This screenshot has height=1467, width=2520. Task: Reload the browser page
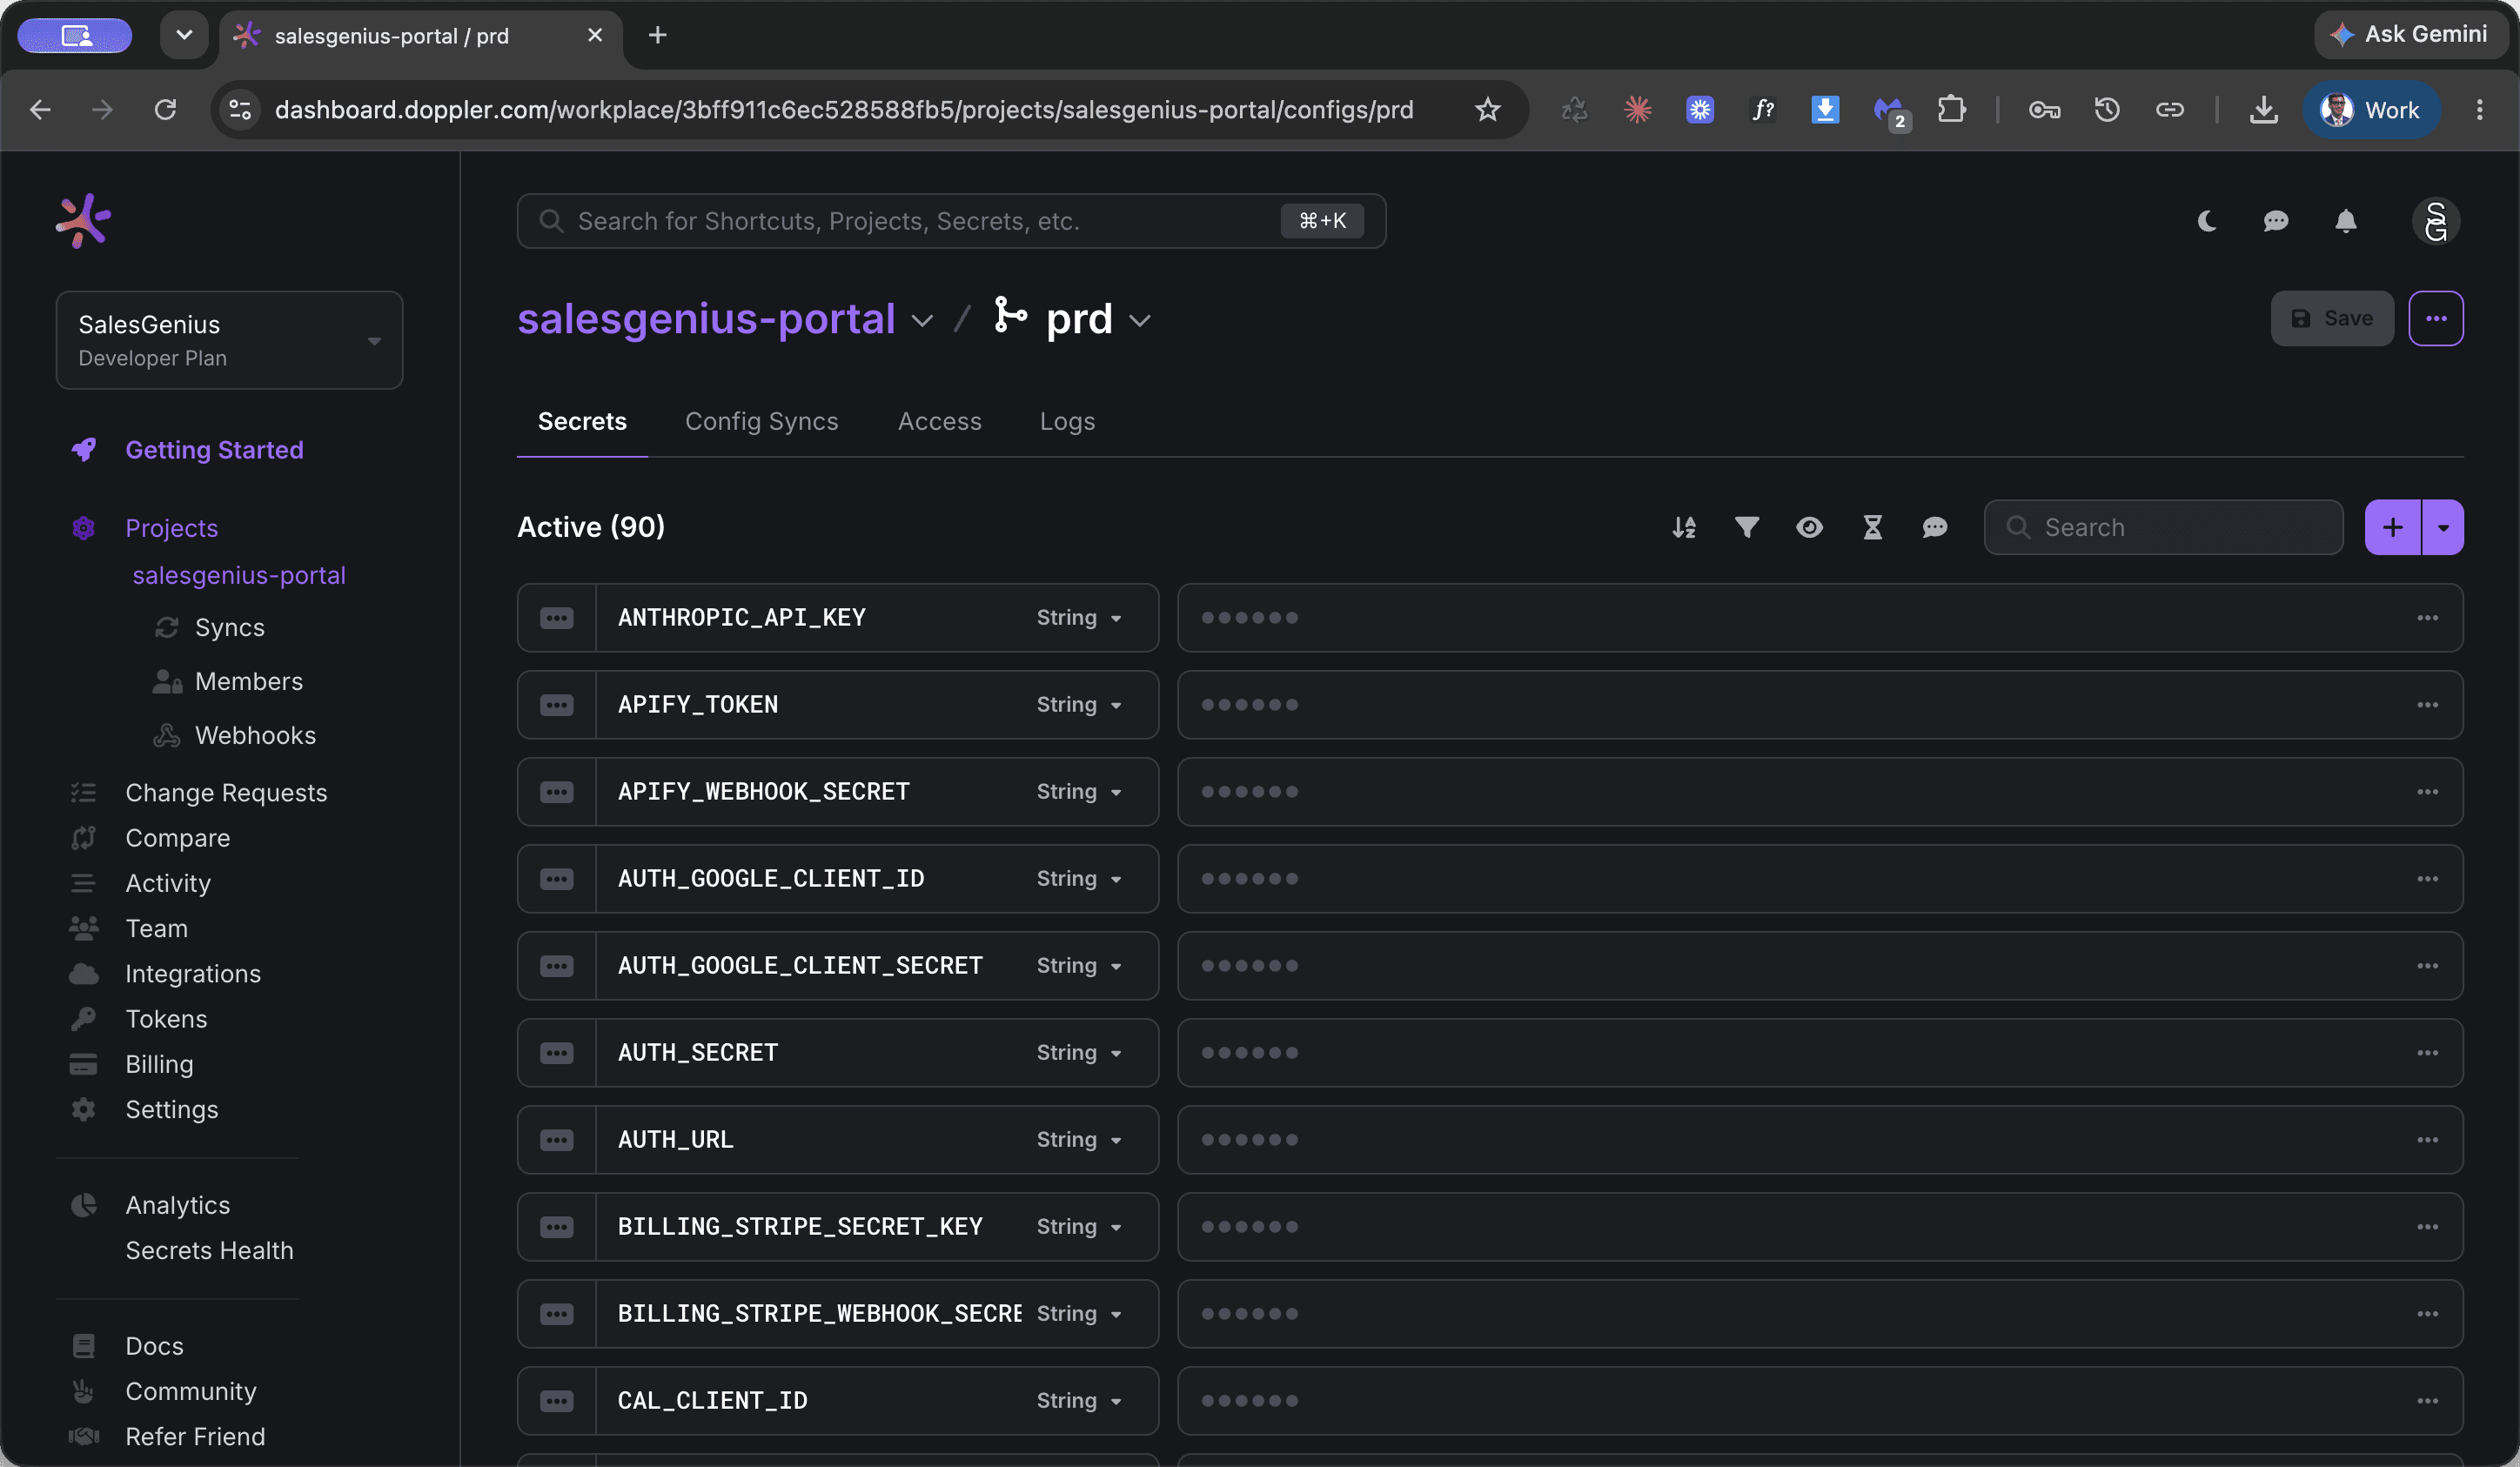tap(165, 109)
